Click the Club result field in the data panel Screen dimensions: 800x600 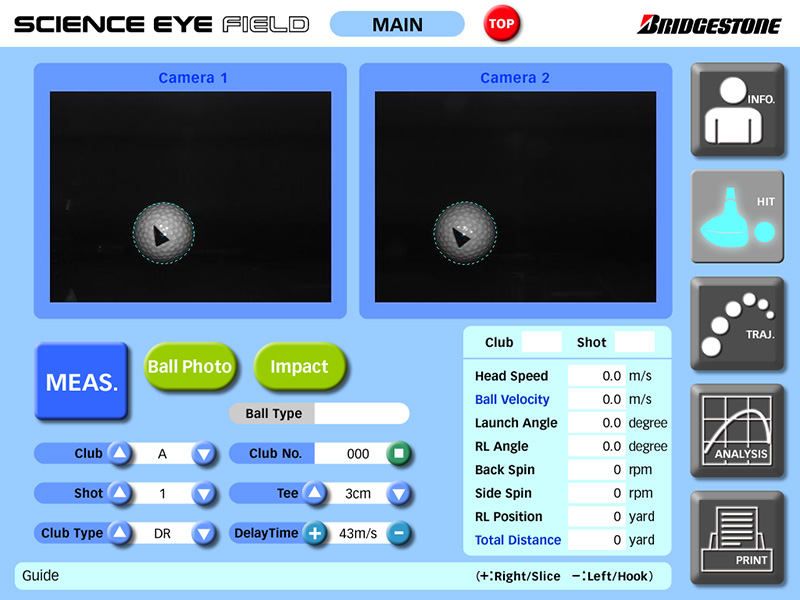coord(541,342)
